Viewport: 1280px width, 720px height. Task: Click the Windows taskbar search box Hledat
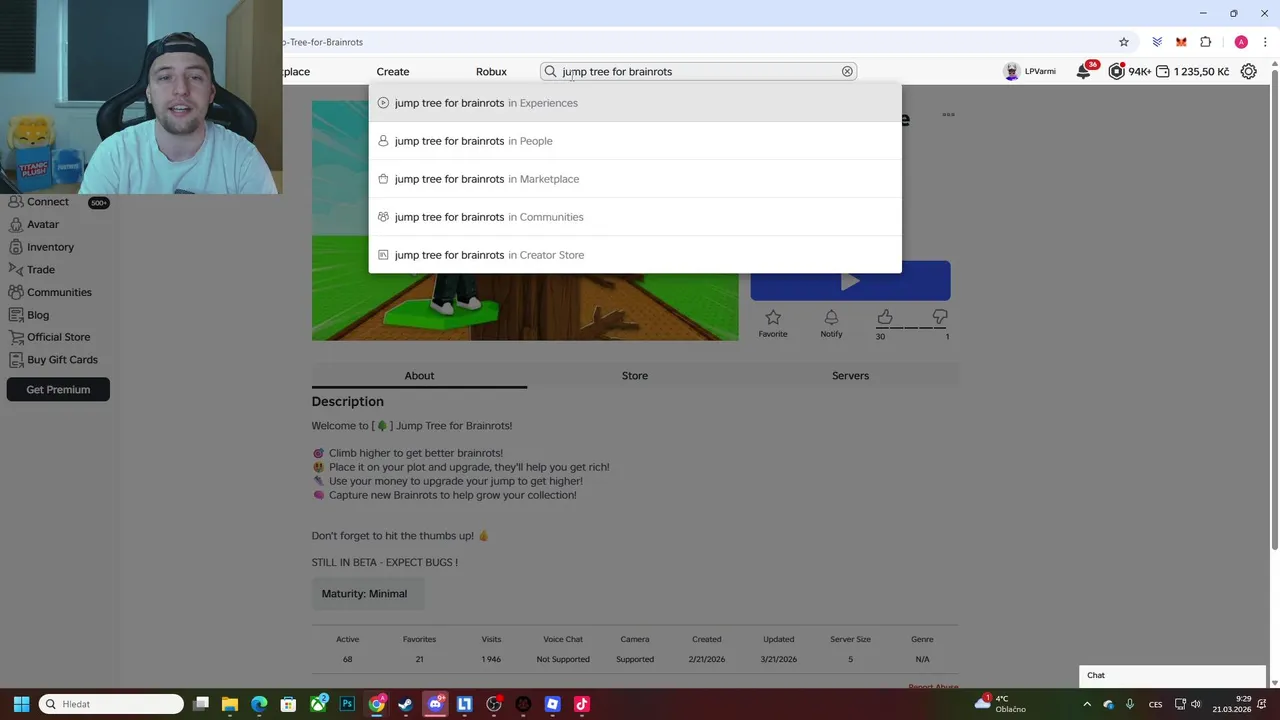tap(111, 704)
